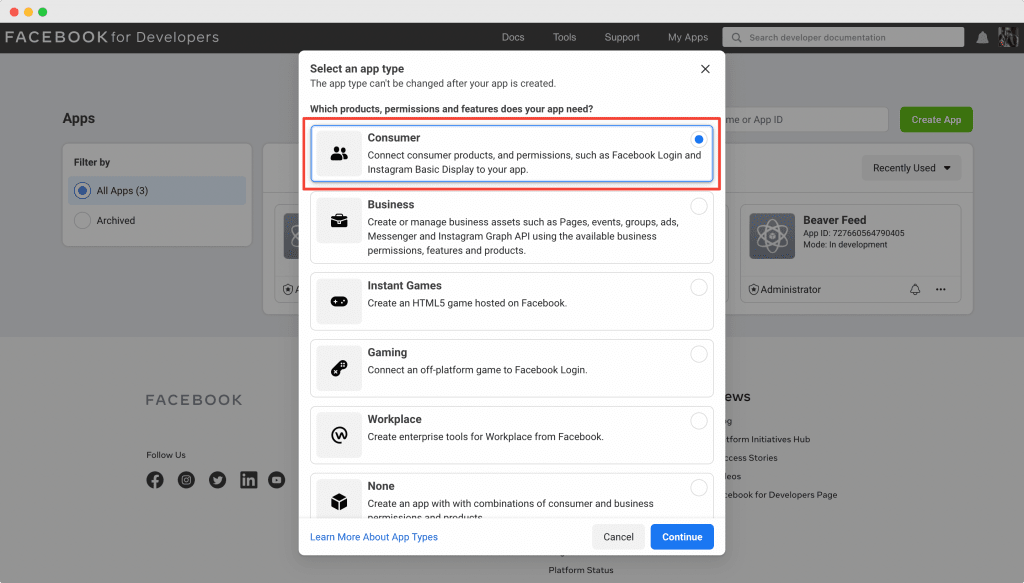Open the Docs menu
The width and height of the screenshot is (1024, 583).
click(513, 37)
